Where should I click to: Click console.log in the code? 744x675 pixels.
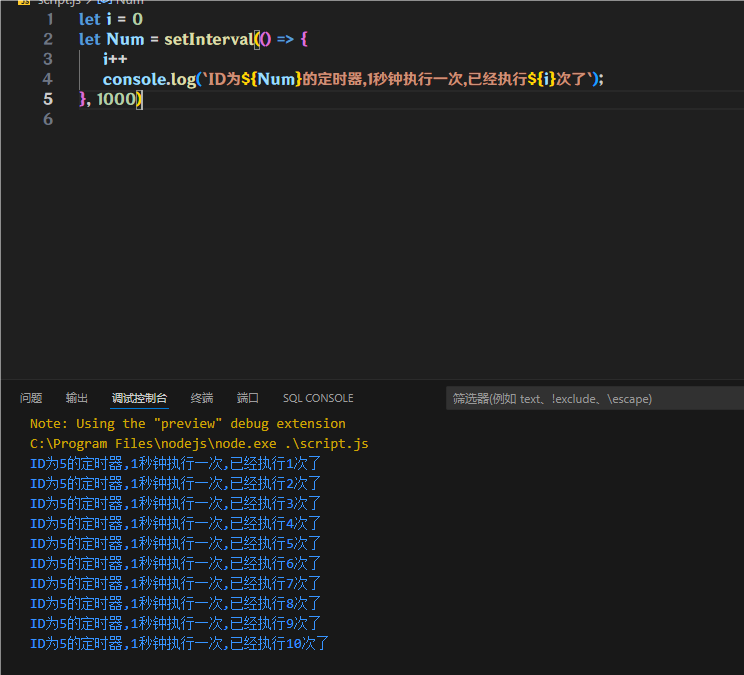(x=149, y=79)
